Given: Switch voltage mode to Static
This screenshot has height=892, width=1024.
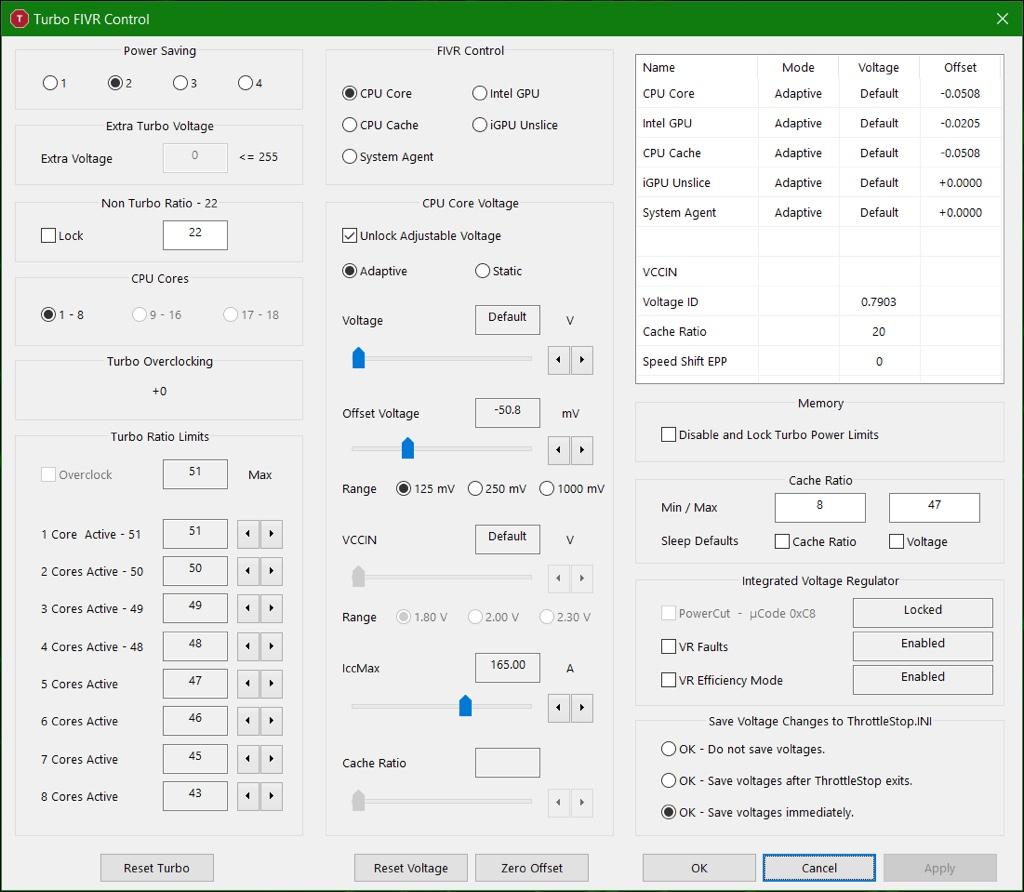Looking at the screenshot, I should [x=498, y=271].
